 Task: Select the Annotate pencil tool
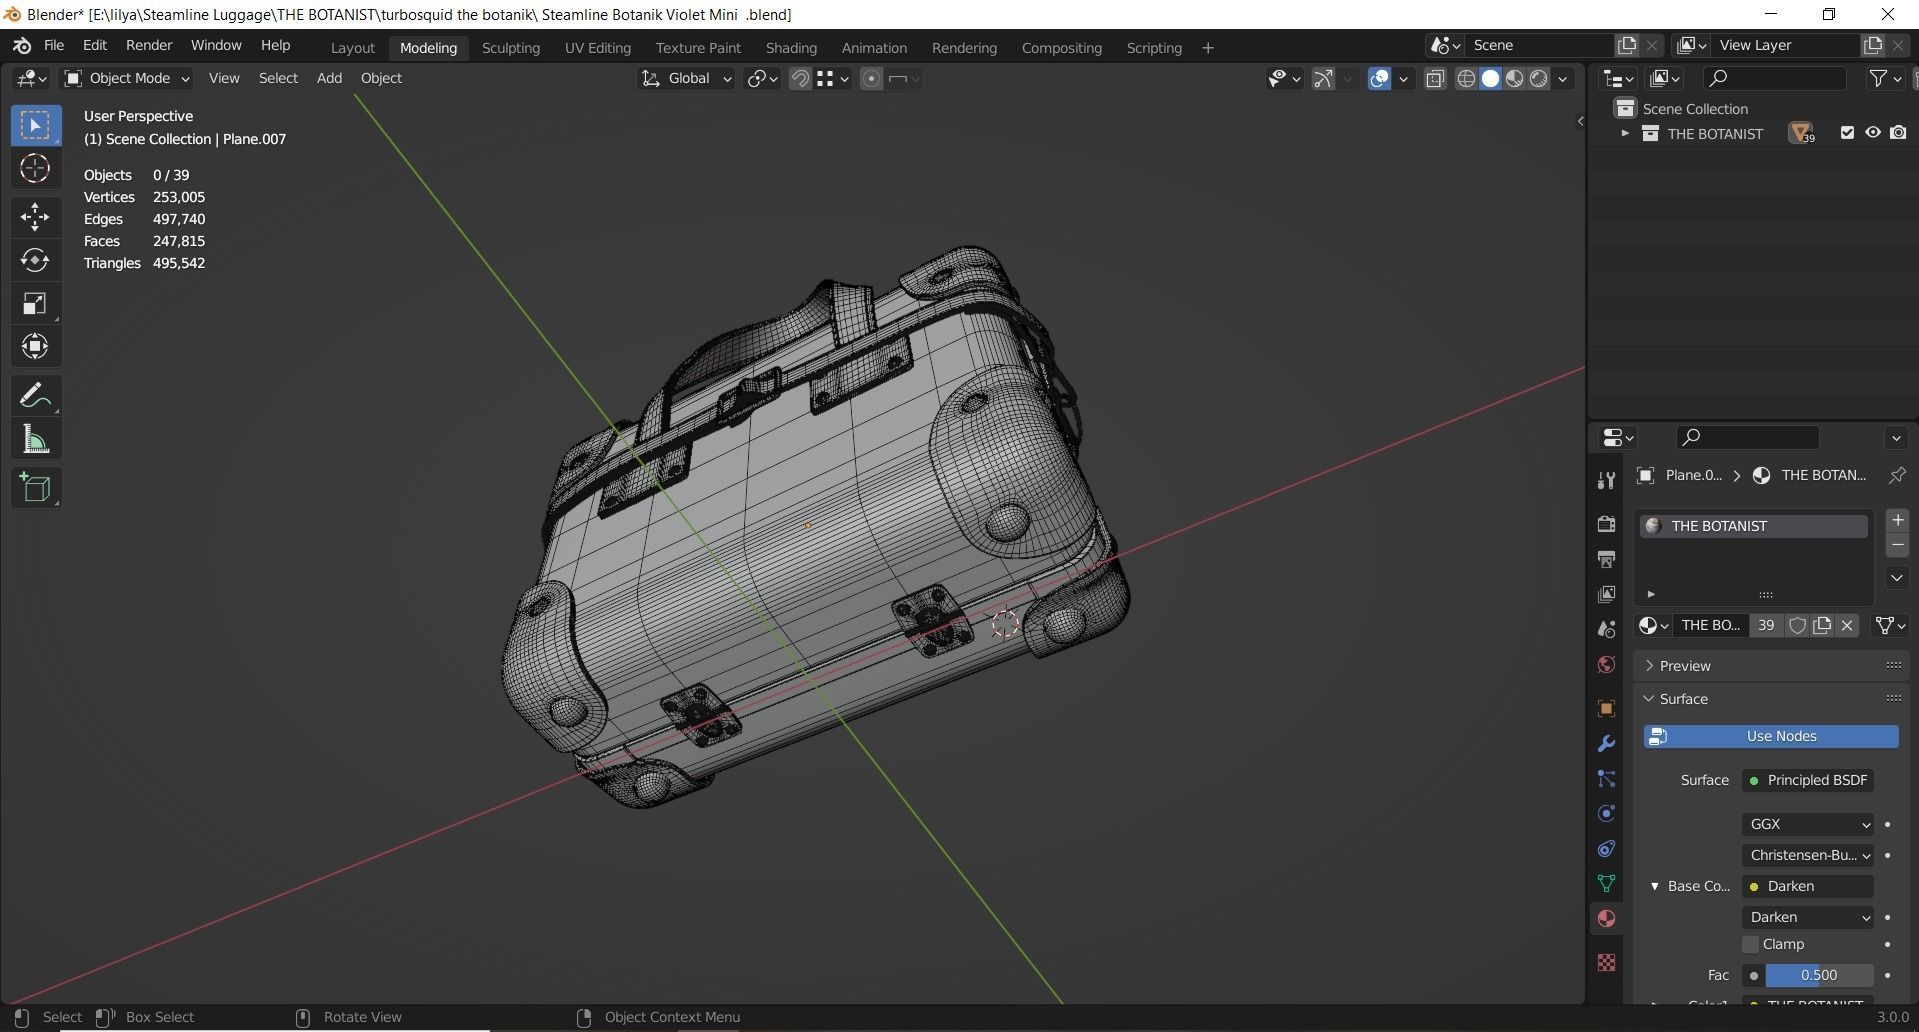[x=35, y=396]
